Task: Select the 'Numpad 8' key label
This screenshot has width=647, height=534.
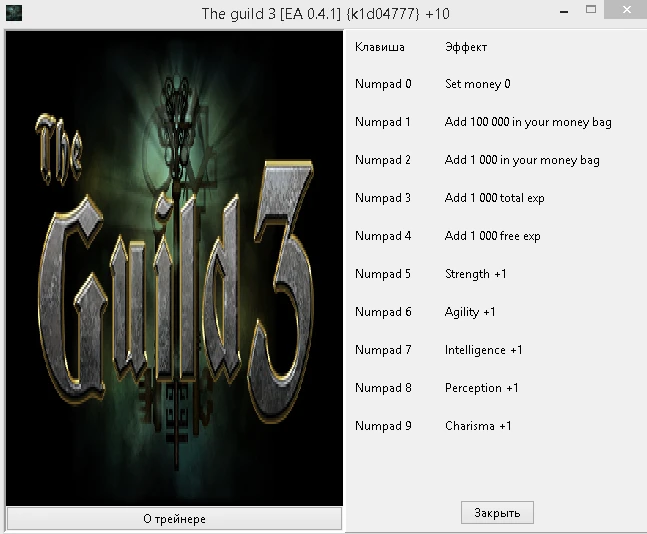Action: [383, 388]
